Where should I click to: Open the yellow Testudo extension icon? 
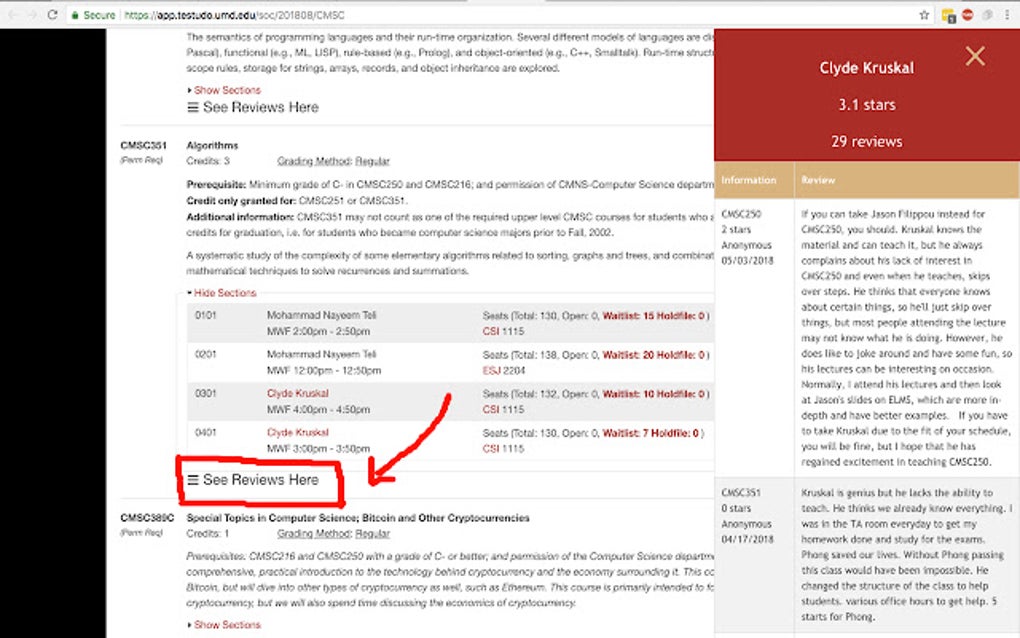click(948, 15)
